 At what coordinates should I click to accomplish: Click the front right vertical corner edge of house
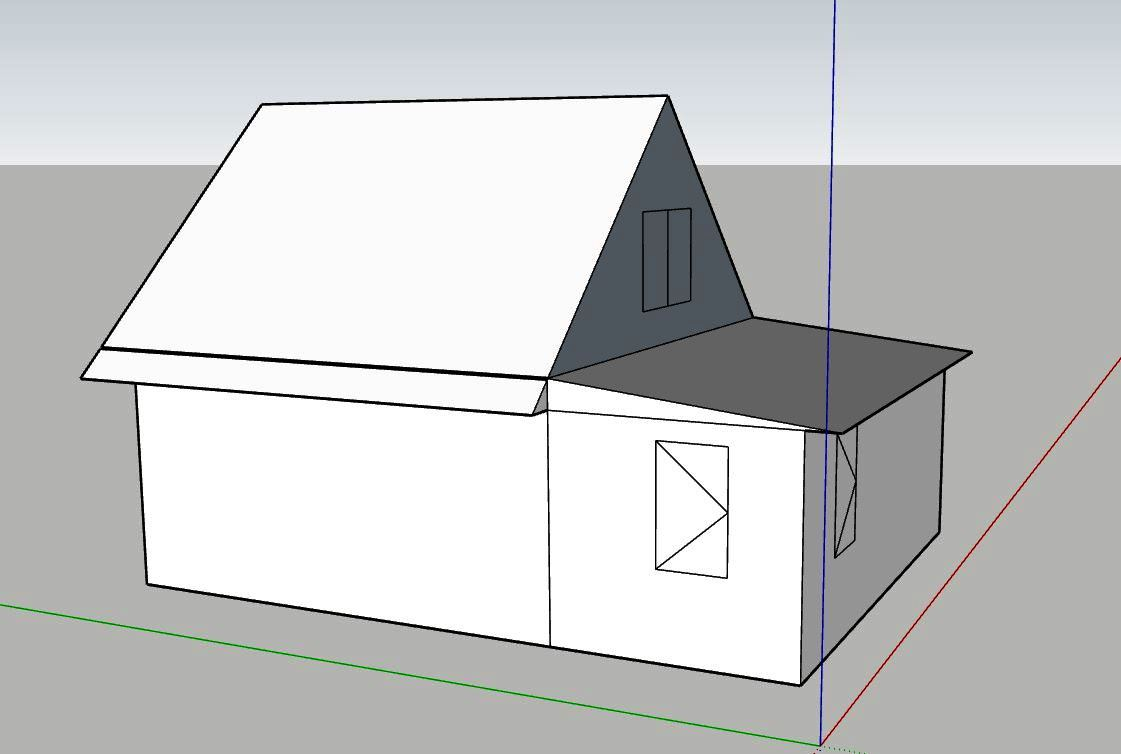[803, 560]
